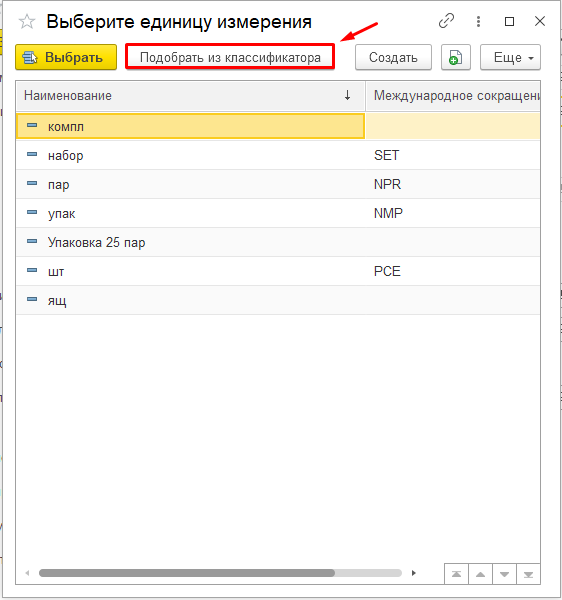The width and height of the screenshot is (562, 600).
Task: Click the Выбрать button
Action: (x=66, y=57)
